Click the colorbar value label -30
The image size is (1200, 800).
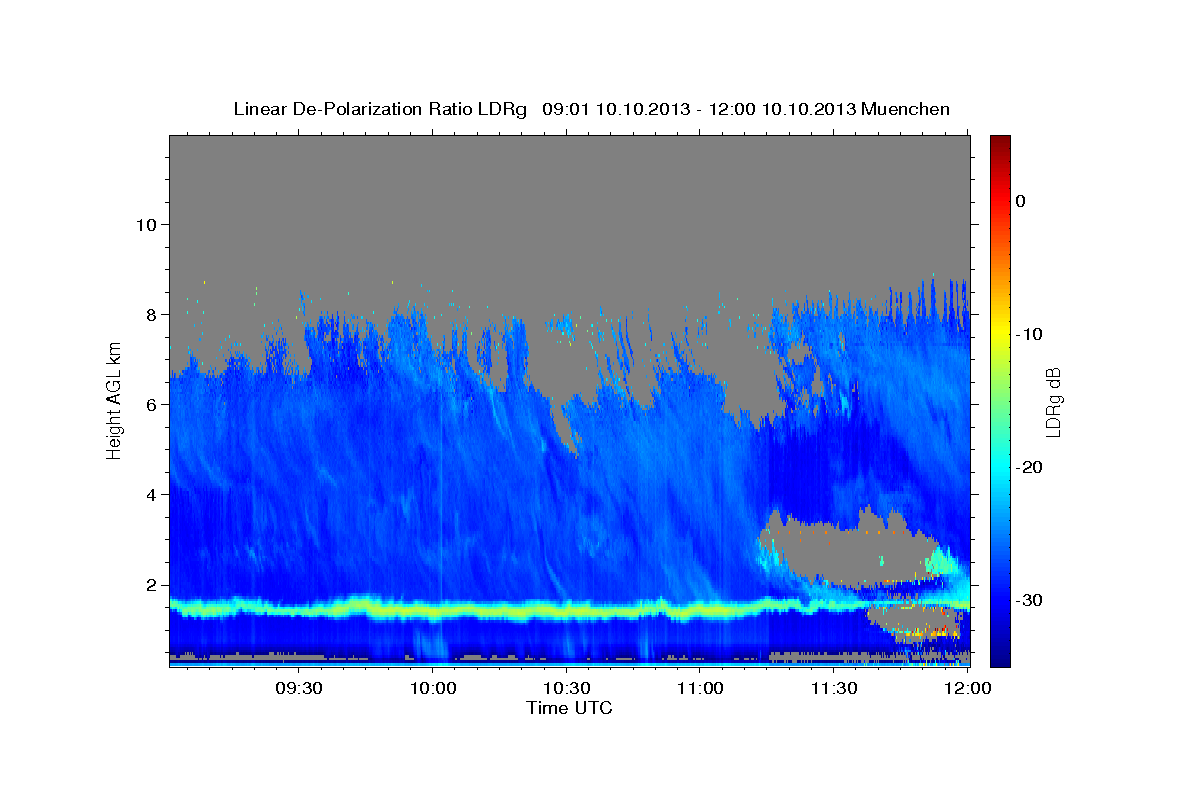tap(1030, 600)
